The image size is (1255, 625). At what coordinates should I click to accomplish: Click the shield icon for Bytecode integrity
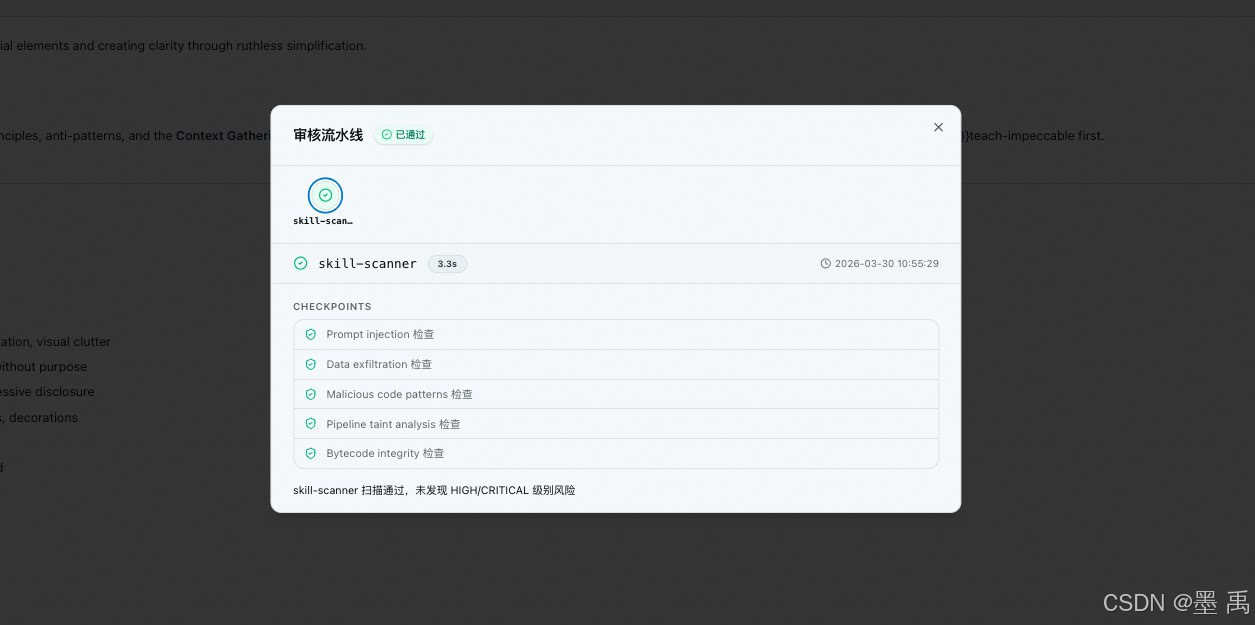click(x=311, y=454)
